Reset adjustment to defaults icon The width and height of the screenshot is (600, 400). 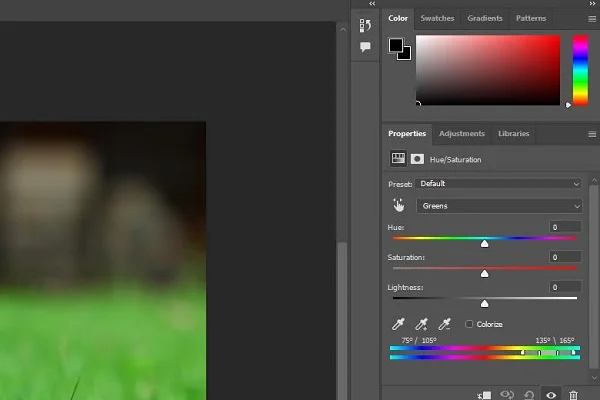(x=528, y=394)
